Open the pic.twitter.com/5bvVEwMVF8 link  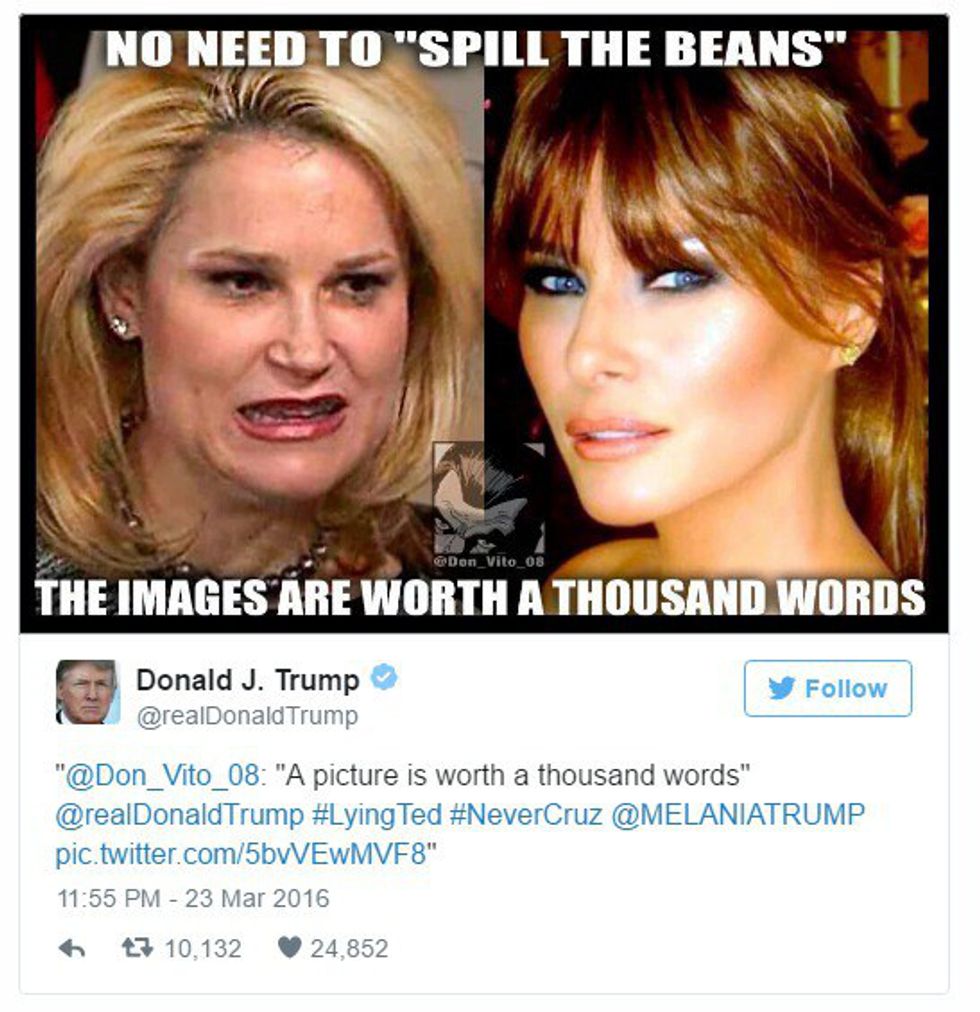241,855
